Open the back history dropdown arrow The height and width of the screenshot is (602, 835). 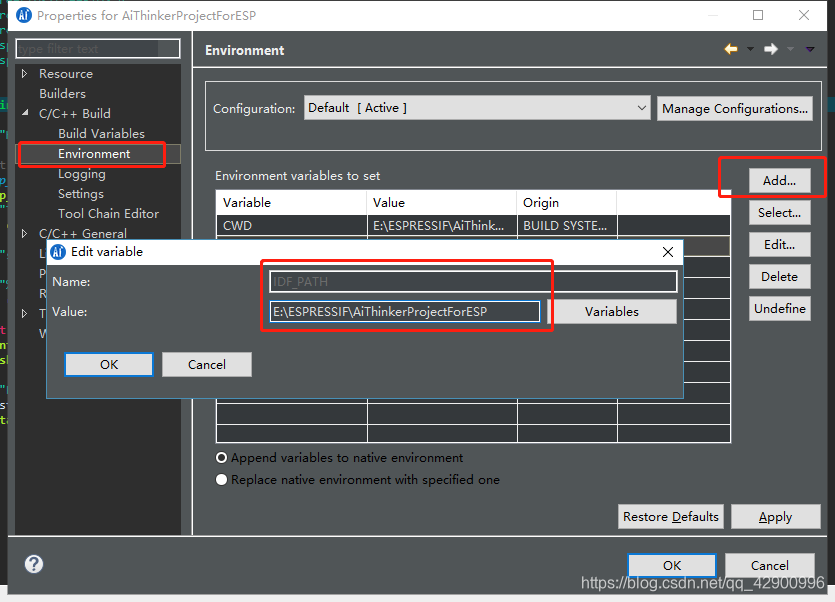[x=750, y=49]
